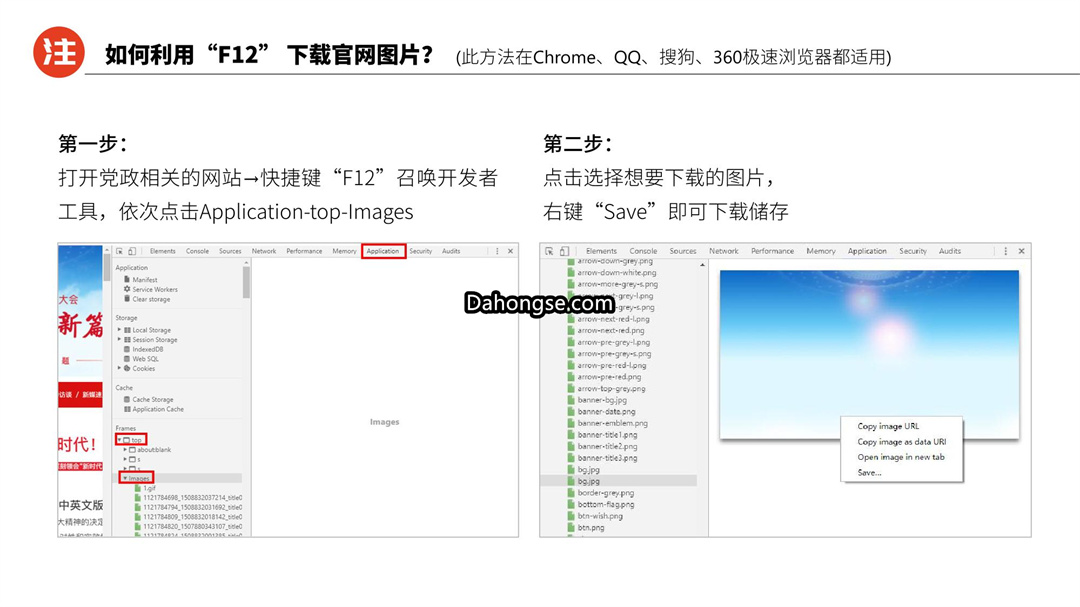This screenshot has width=1080, height=607.
Task: Select the 1121784809_1508832018142 image file
Action: click(x=192, y=517)
